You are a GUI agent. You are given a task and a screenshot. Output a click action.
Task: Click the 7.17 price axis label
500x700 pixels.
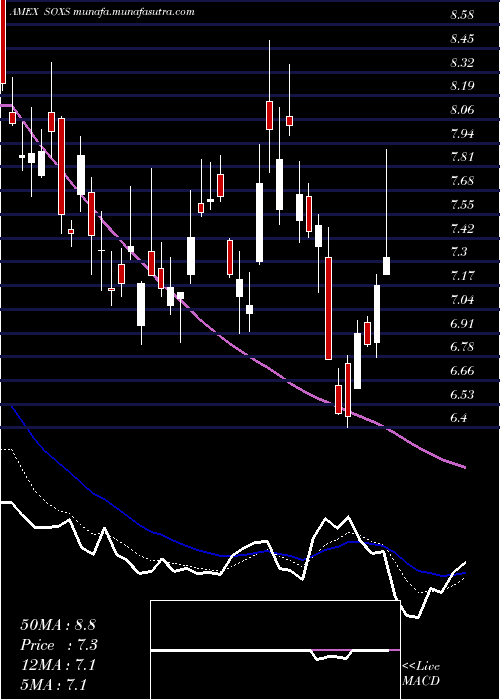(462, 276)
